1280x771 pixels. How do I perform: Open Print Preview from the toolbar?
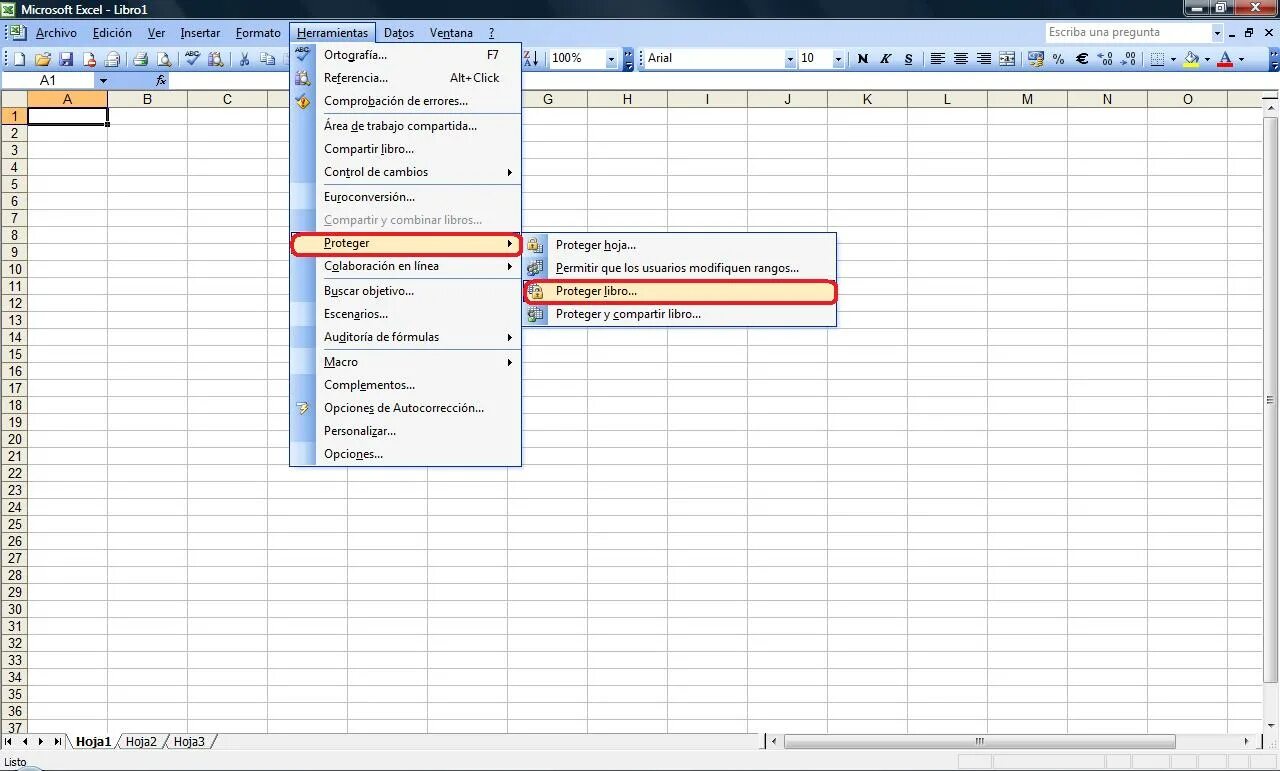[x=164, y=59]
